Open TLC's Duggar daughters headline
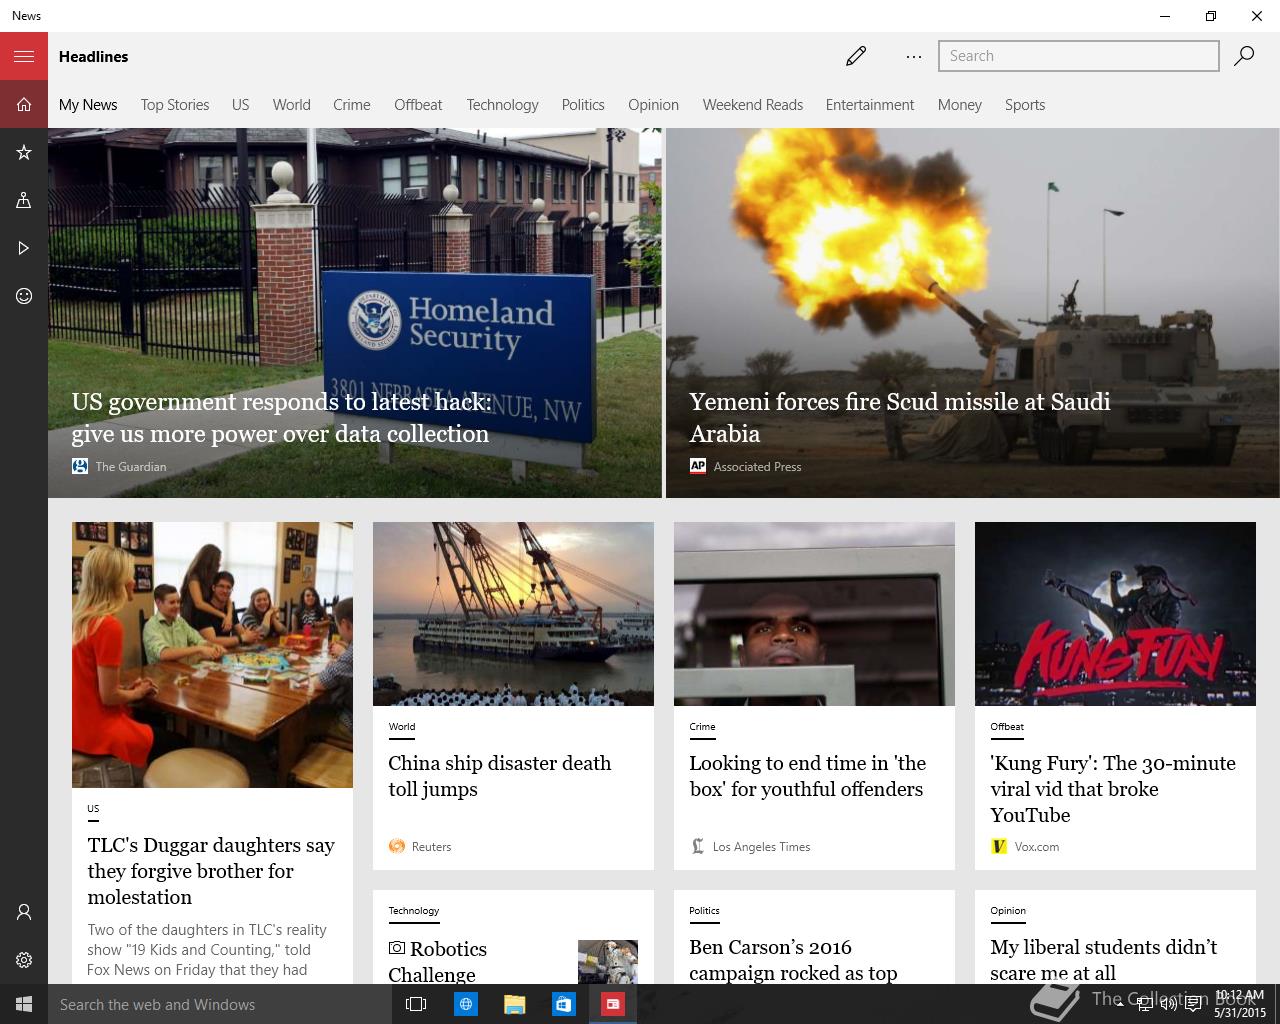1280x1024 pixels. pos(211,871)
